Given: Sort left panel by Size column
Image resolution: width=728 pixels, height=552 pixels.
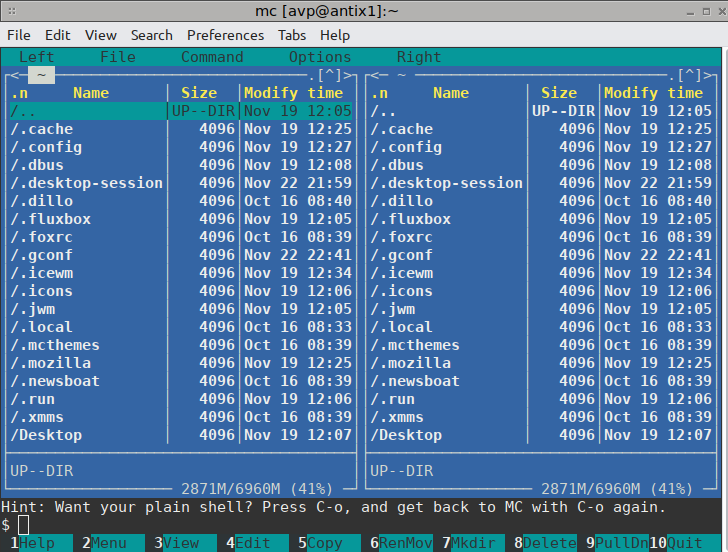Looking at the screenshot, I should [x=199, y=93].
